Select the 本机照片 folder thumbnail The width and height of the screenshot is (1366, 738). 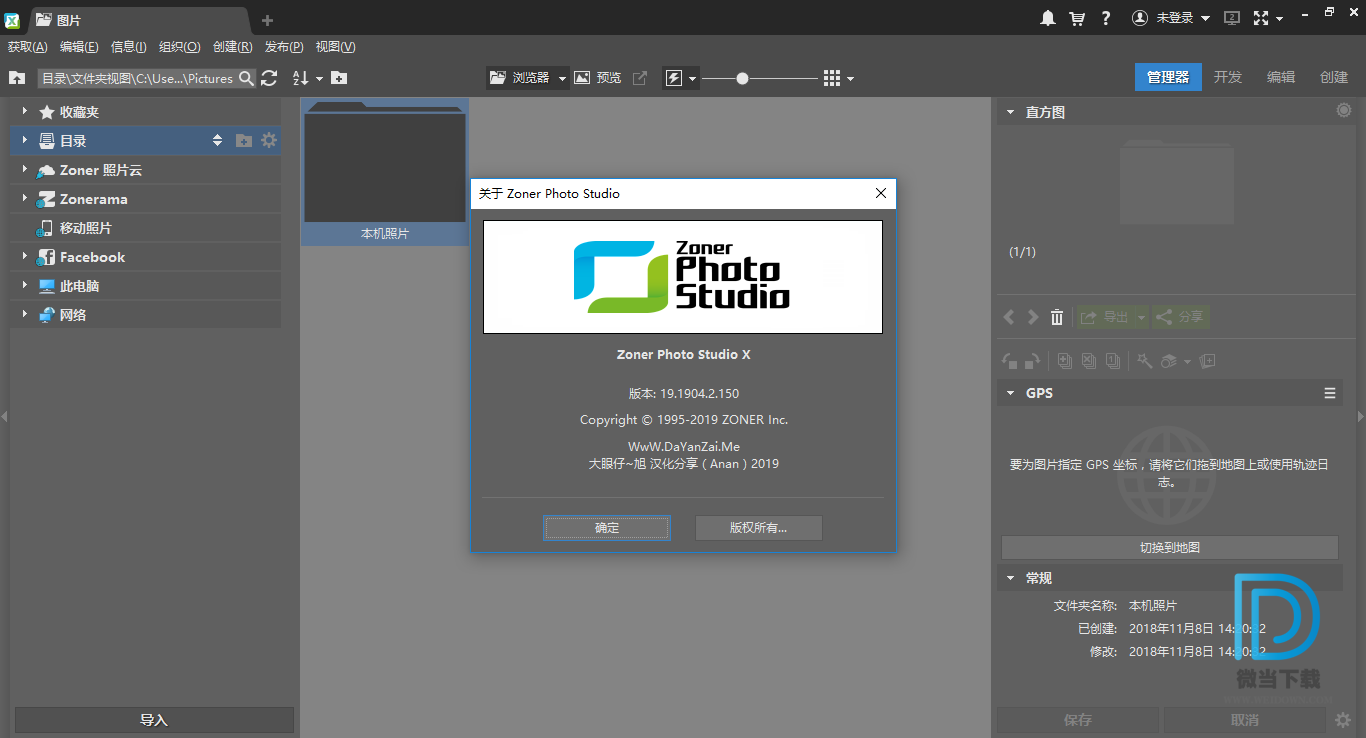[385, 171]
